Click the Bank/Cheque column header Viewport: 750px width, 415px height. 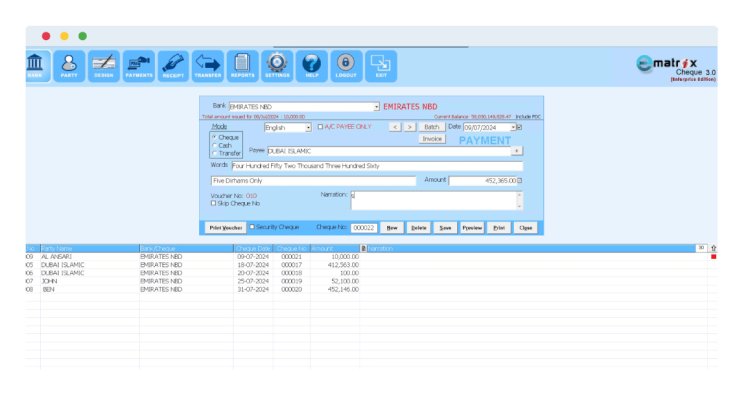[x=186, y=249]
